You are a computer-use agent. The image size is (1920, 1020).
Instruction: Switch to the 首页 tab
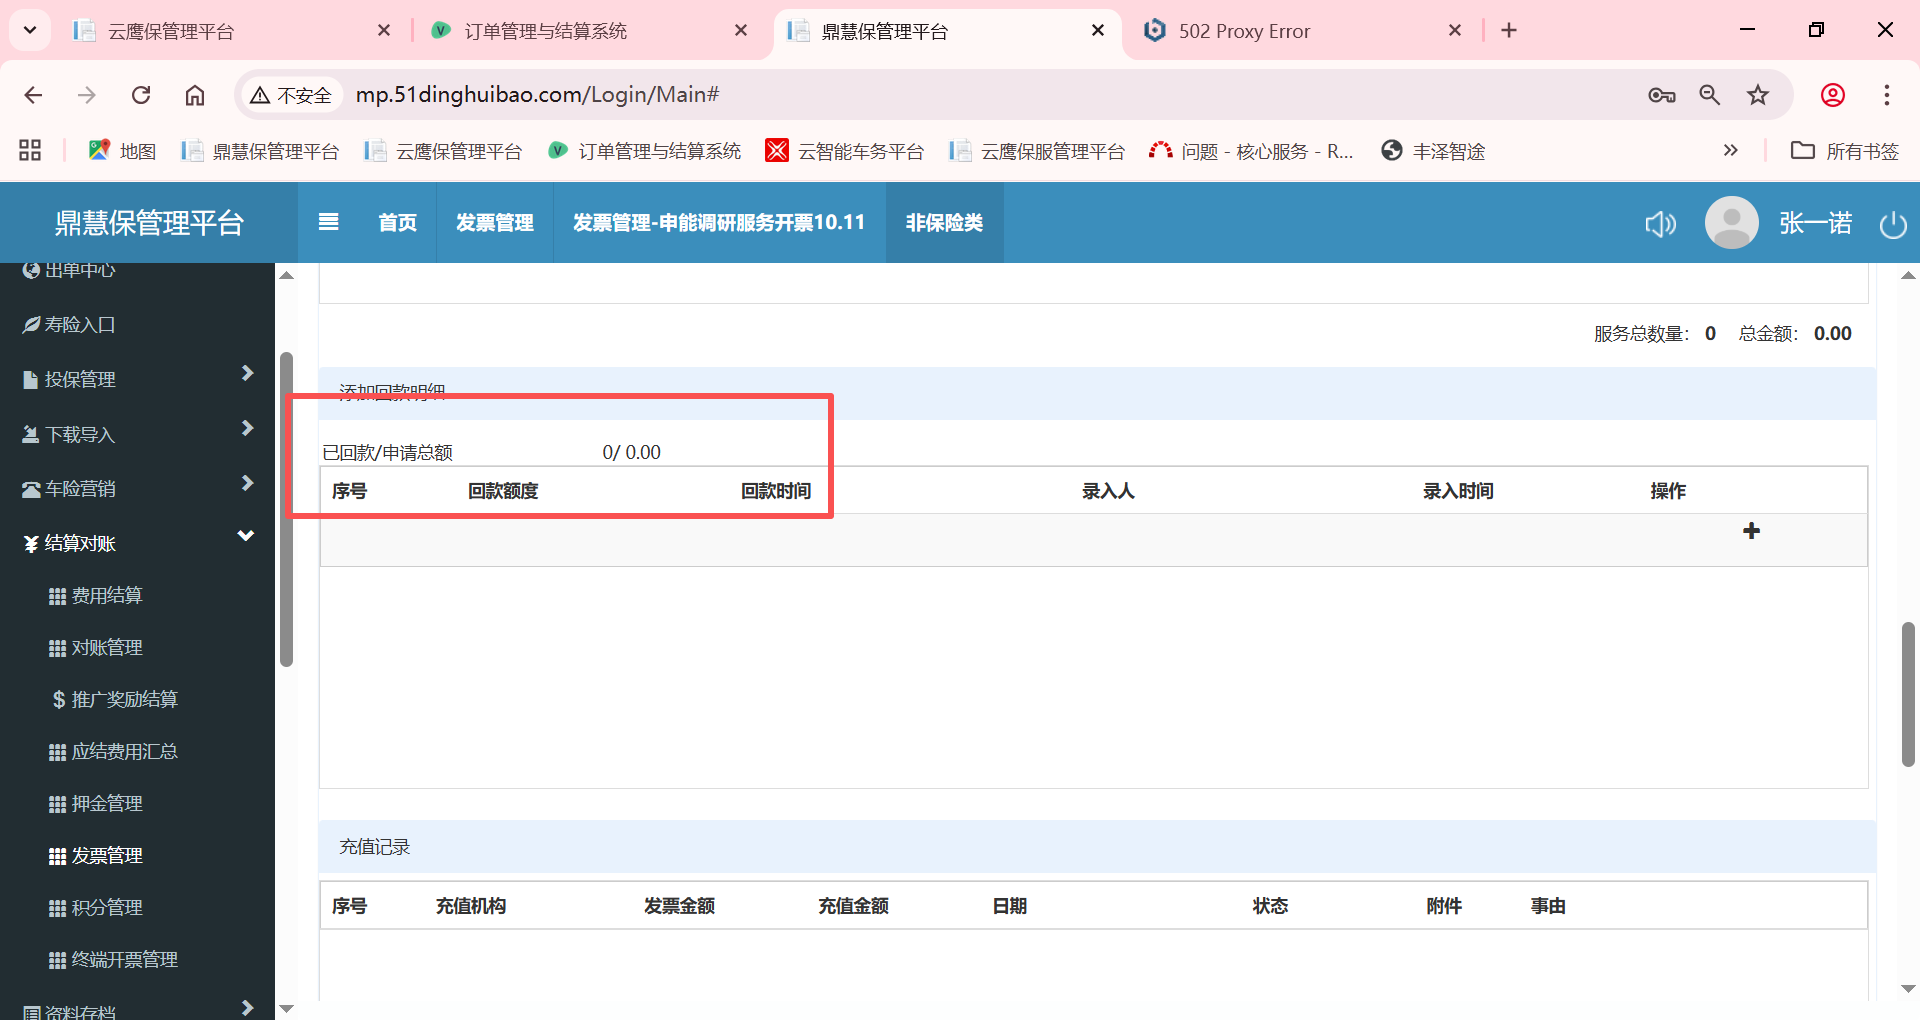pyautogui.click(x=397, y=222)
